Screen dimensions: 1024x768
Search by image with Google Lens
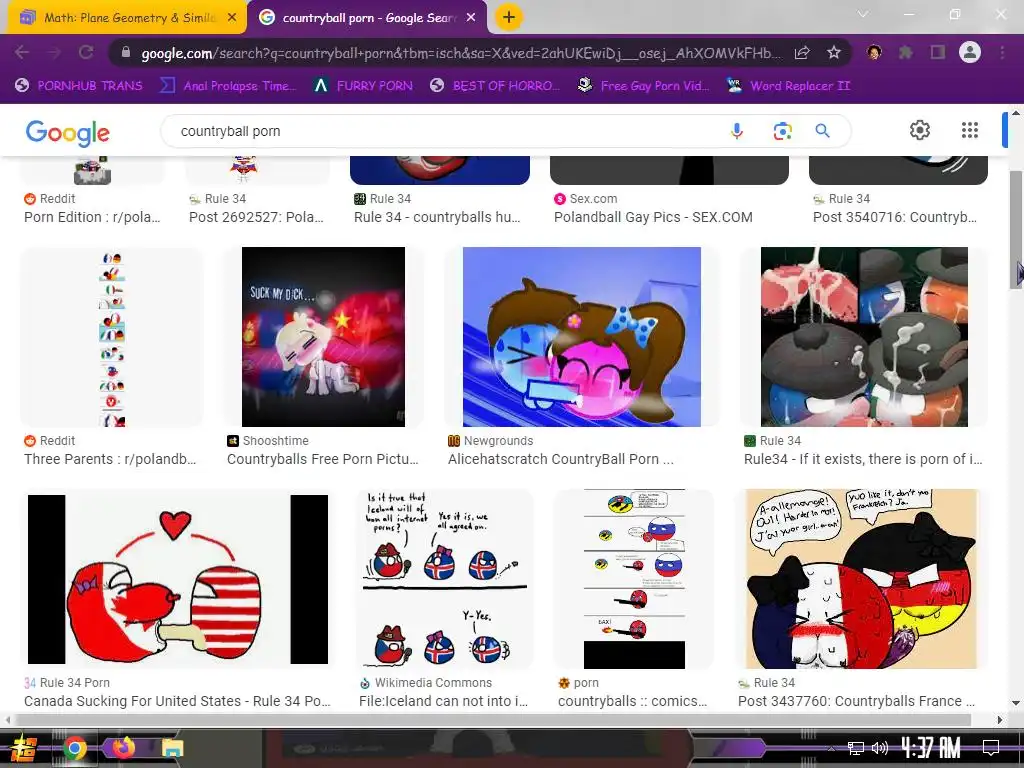(x=782, y=131)
